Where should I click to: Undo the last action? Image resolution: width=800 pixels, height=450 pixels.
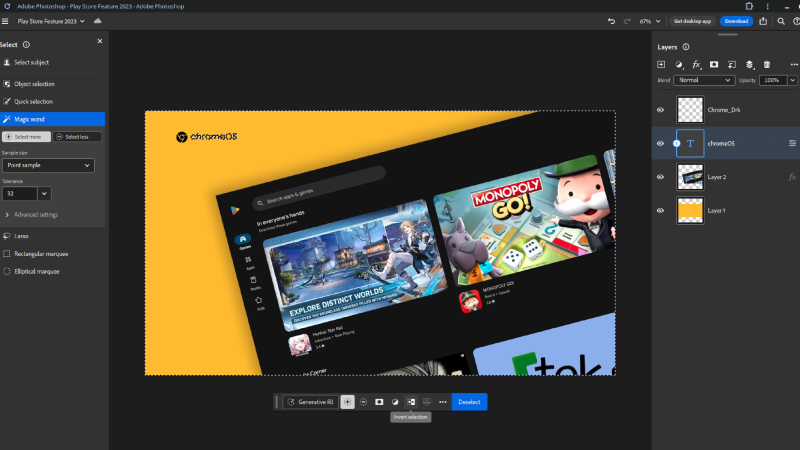(611, 21)
